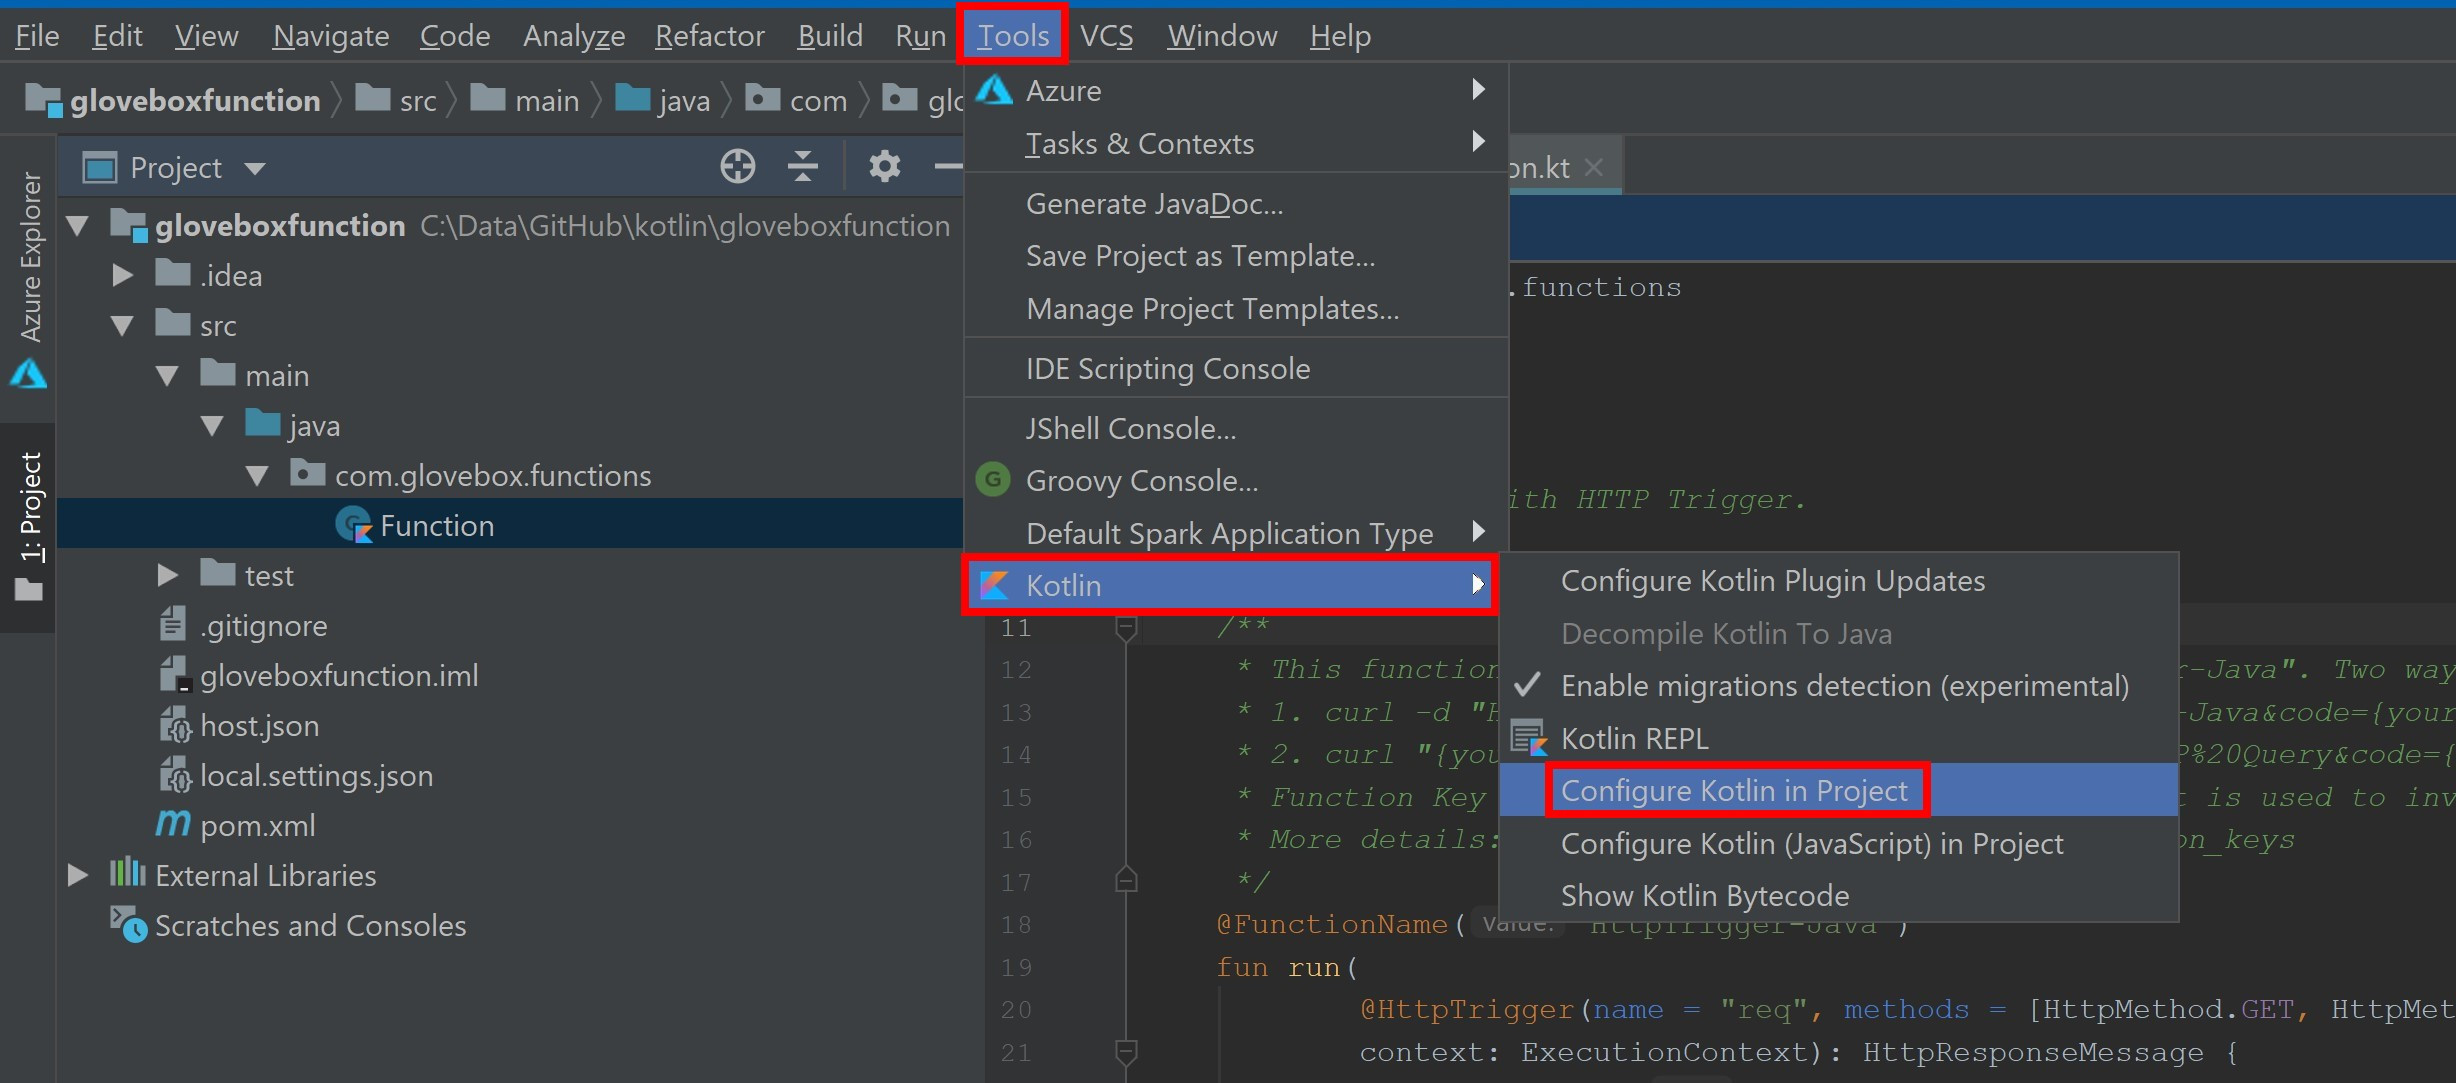Click the Kotlin REPL icon in submenu
The height and width of the screenshot is (1083, 2456).
click(1528, 739)
